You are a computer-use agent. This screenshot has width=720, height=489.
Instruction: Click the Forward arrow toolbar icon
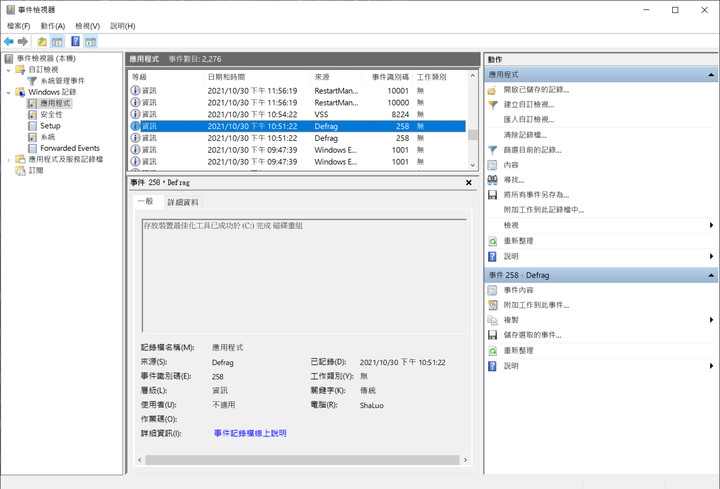(22, 41)
